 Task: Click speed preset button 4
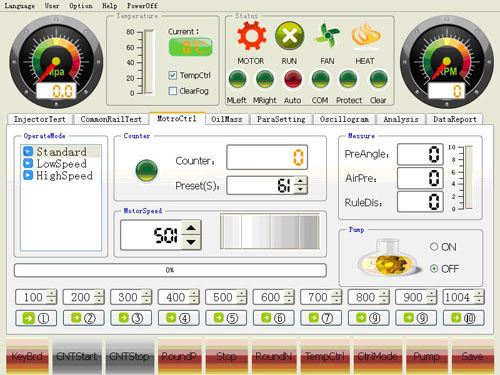coord(179,318)
